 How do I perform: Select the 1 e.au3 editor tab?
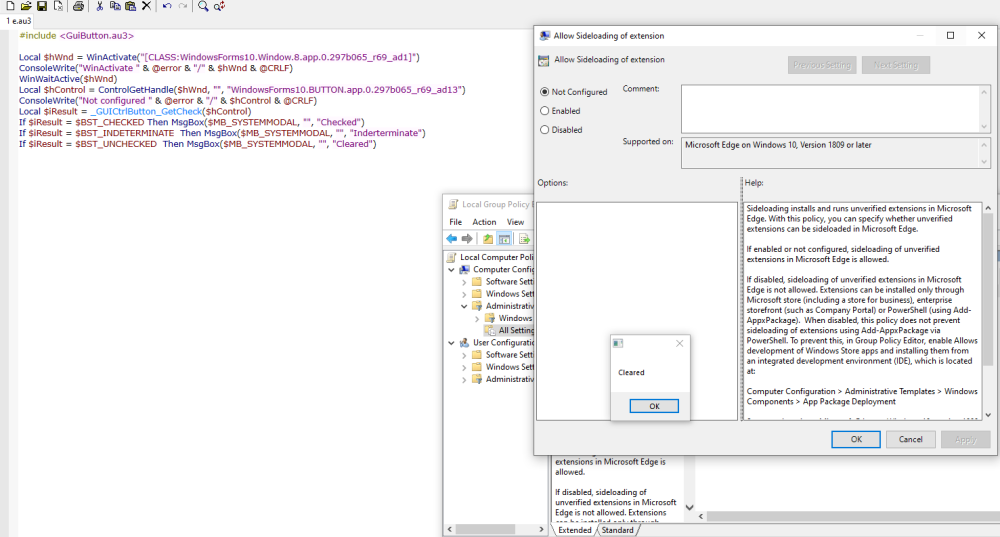coord(18,21)
